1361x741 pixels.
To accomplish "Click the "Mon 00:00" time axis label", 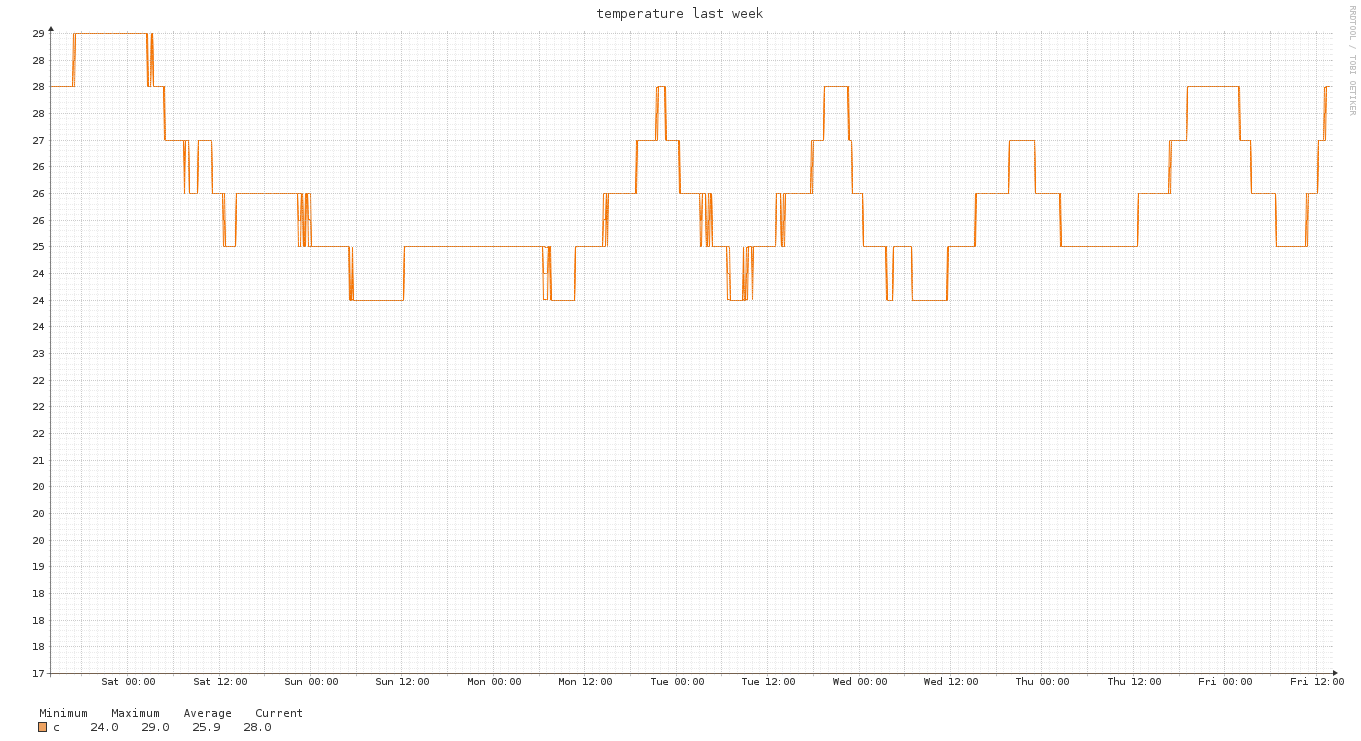I will point(494,682).
